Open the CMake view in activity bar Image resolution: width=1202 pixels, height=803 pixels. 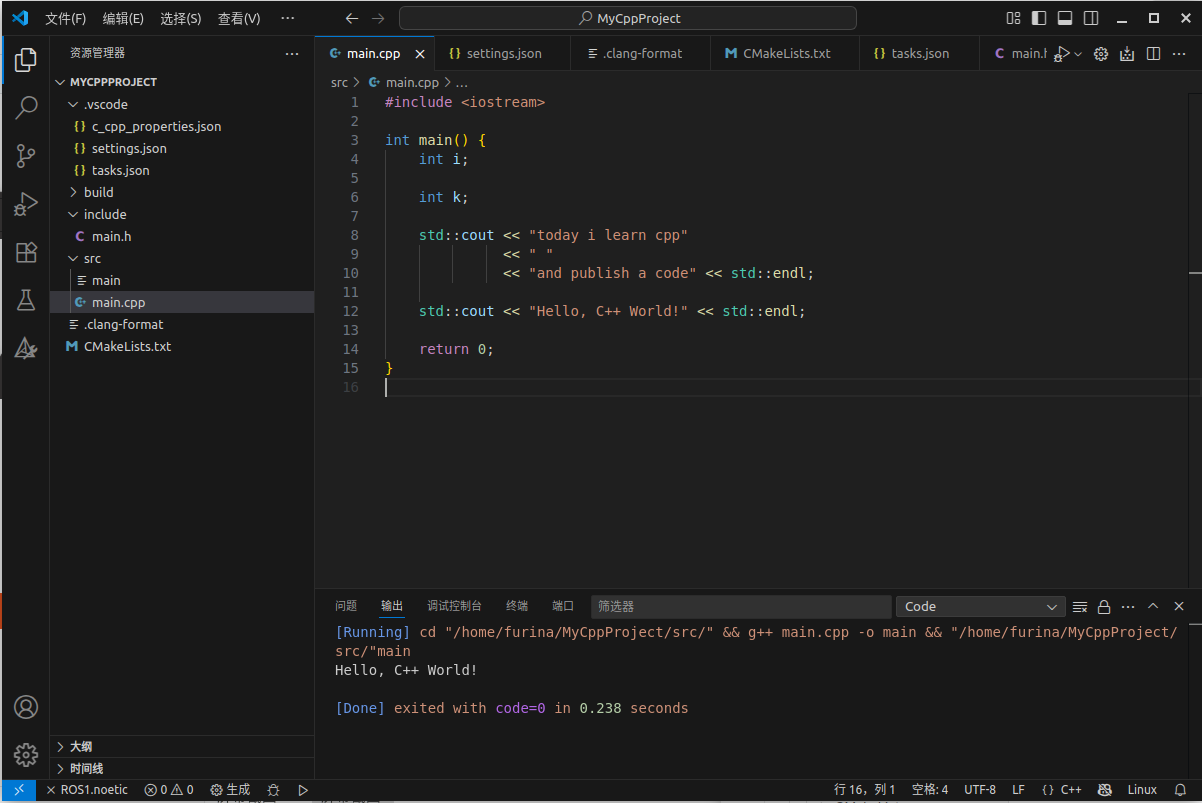26,348
